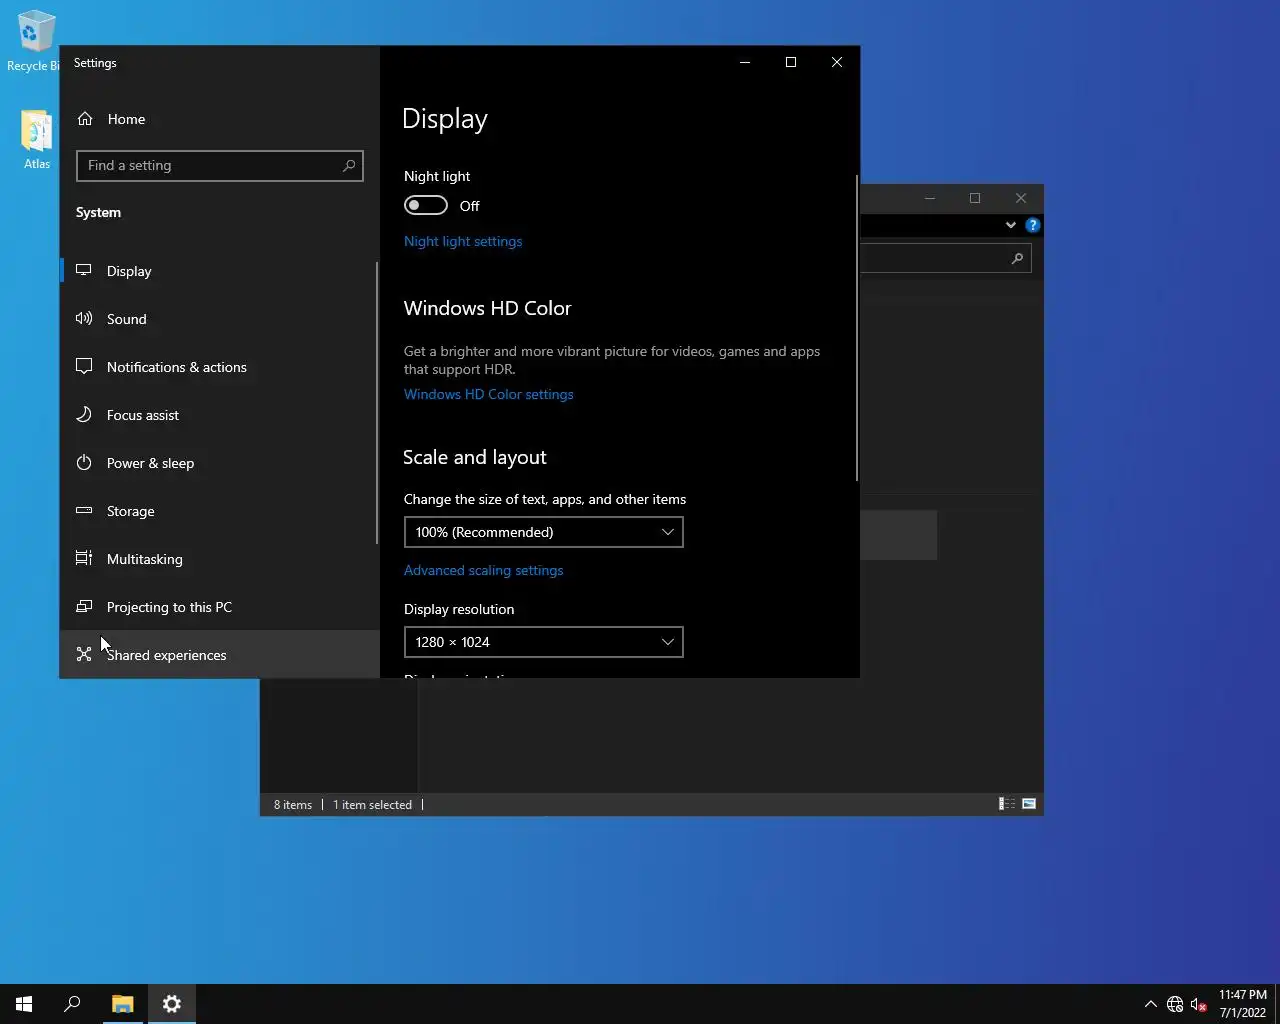Select Projecting to this PC

219,607
